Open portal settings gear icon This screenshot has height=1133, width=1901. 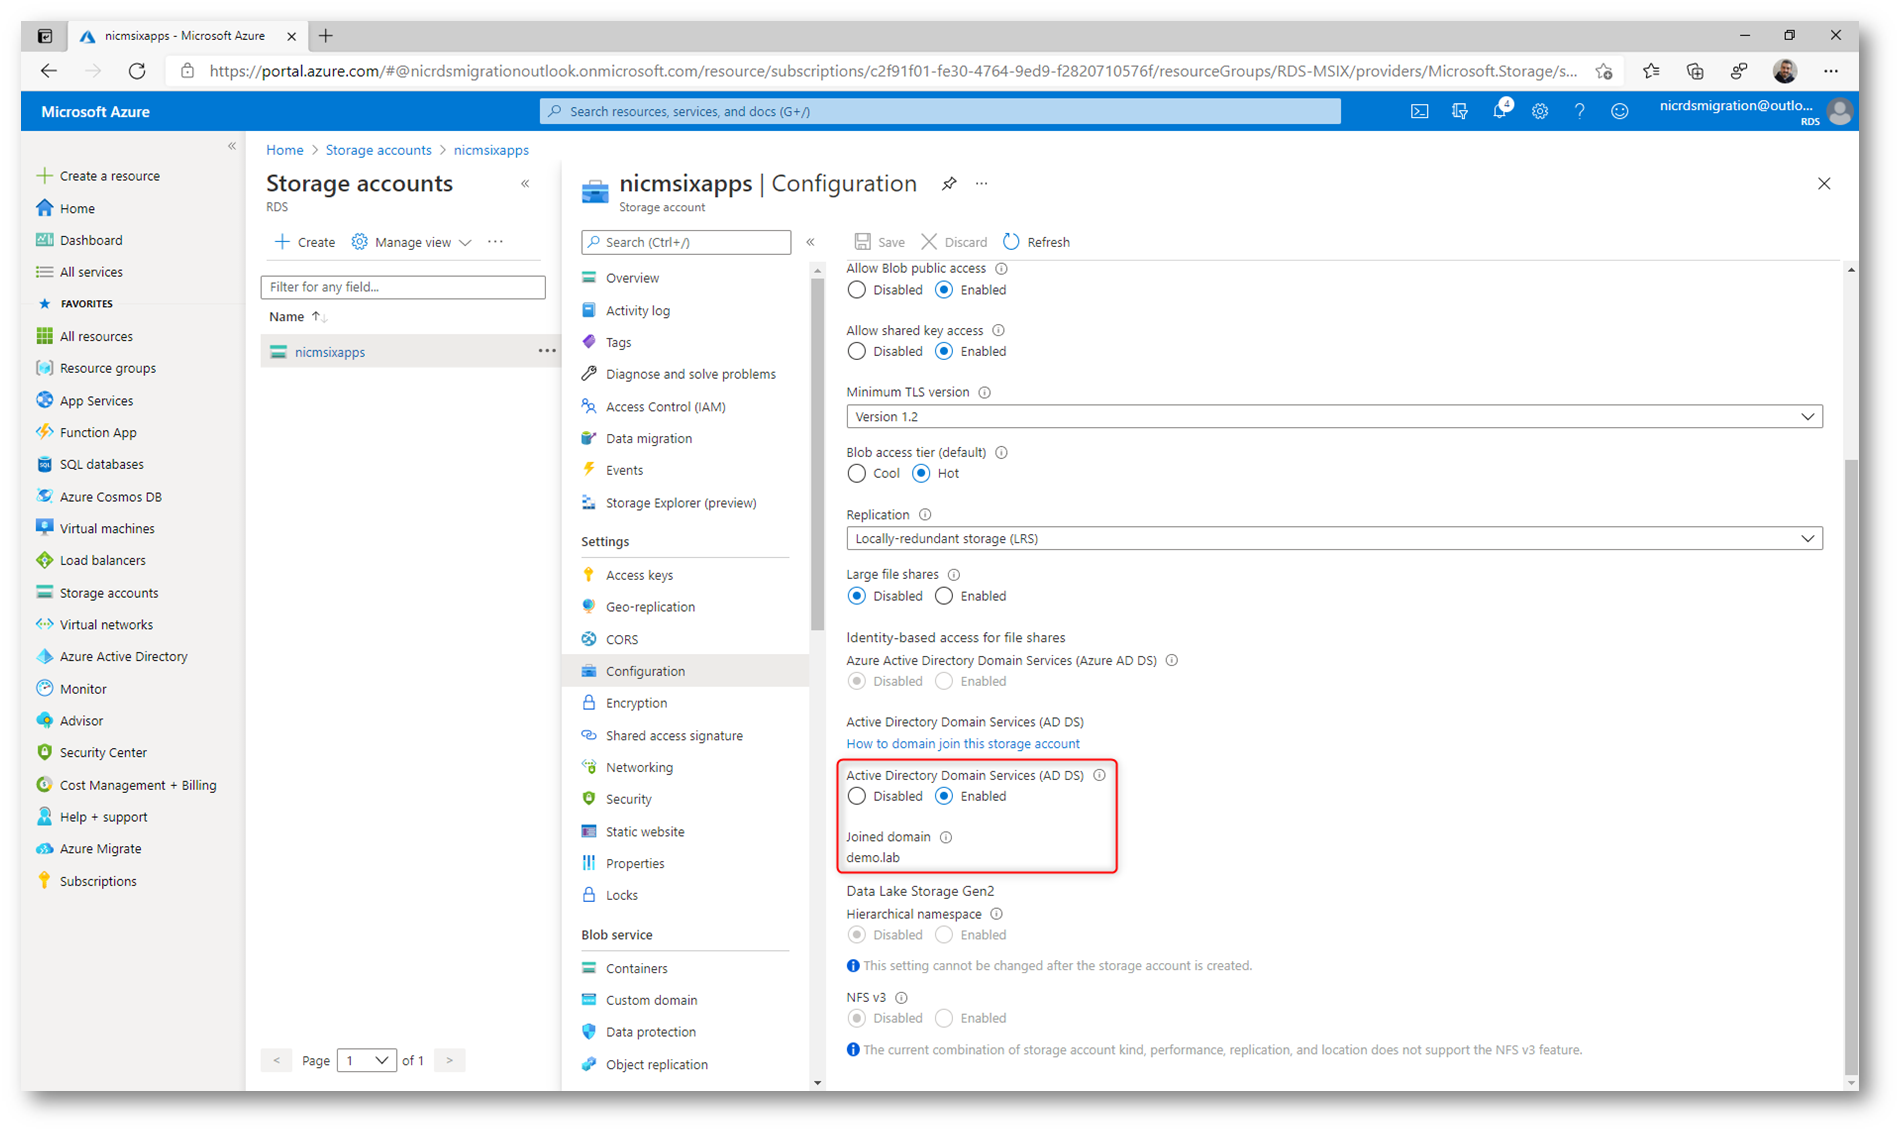click(1540, 111)
